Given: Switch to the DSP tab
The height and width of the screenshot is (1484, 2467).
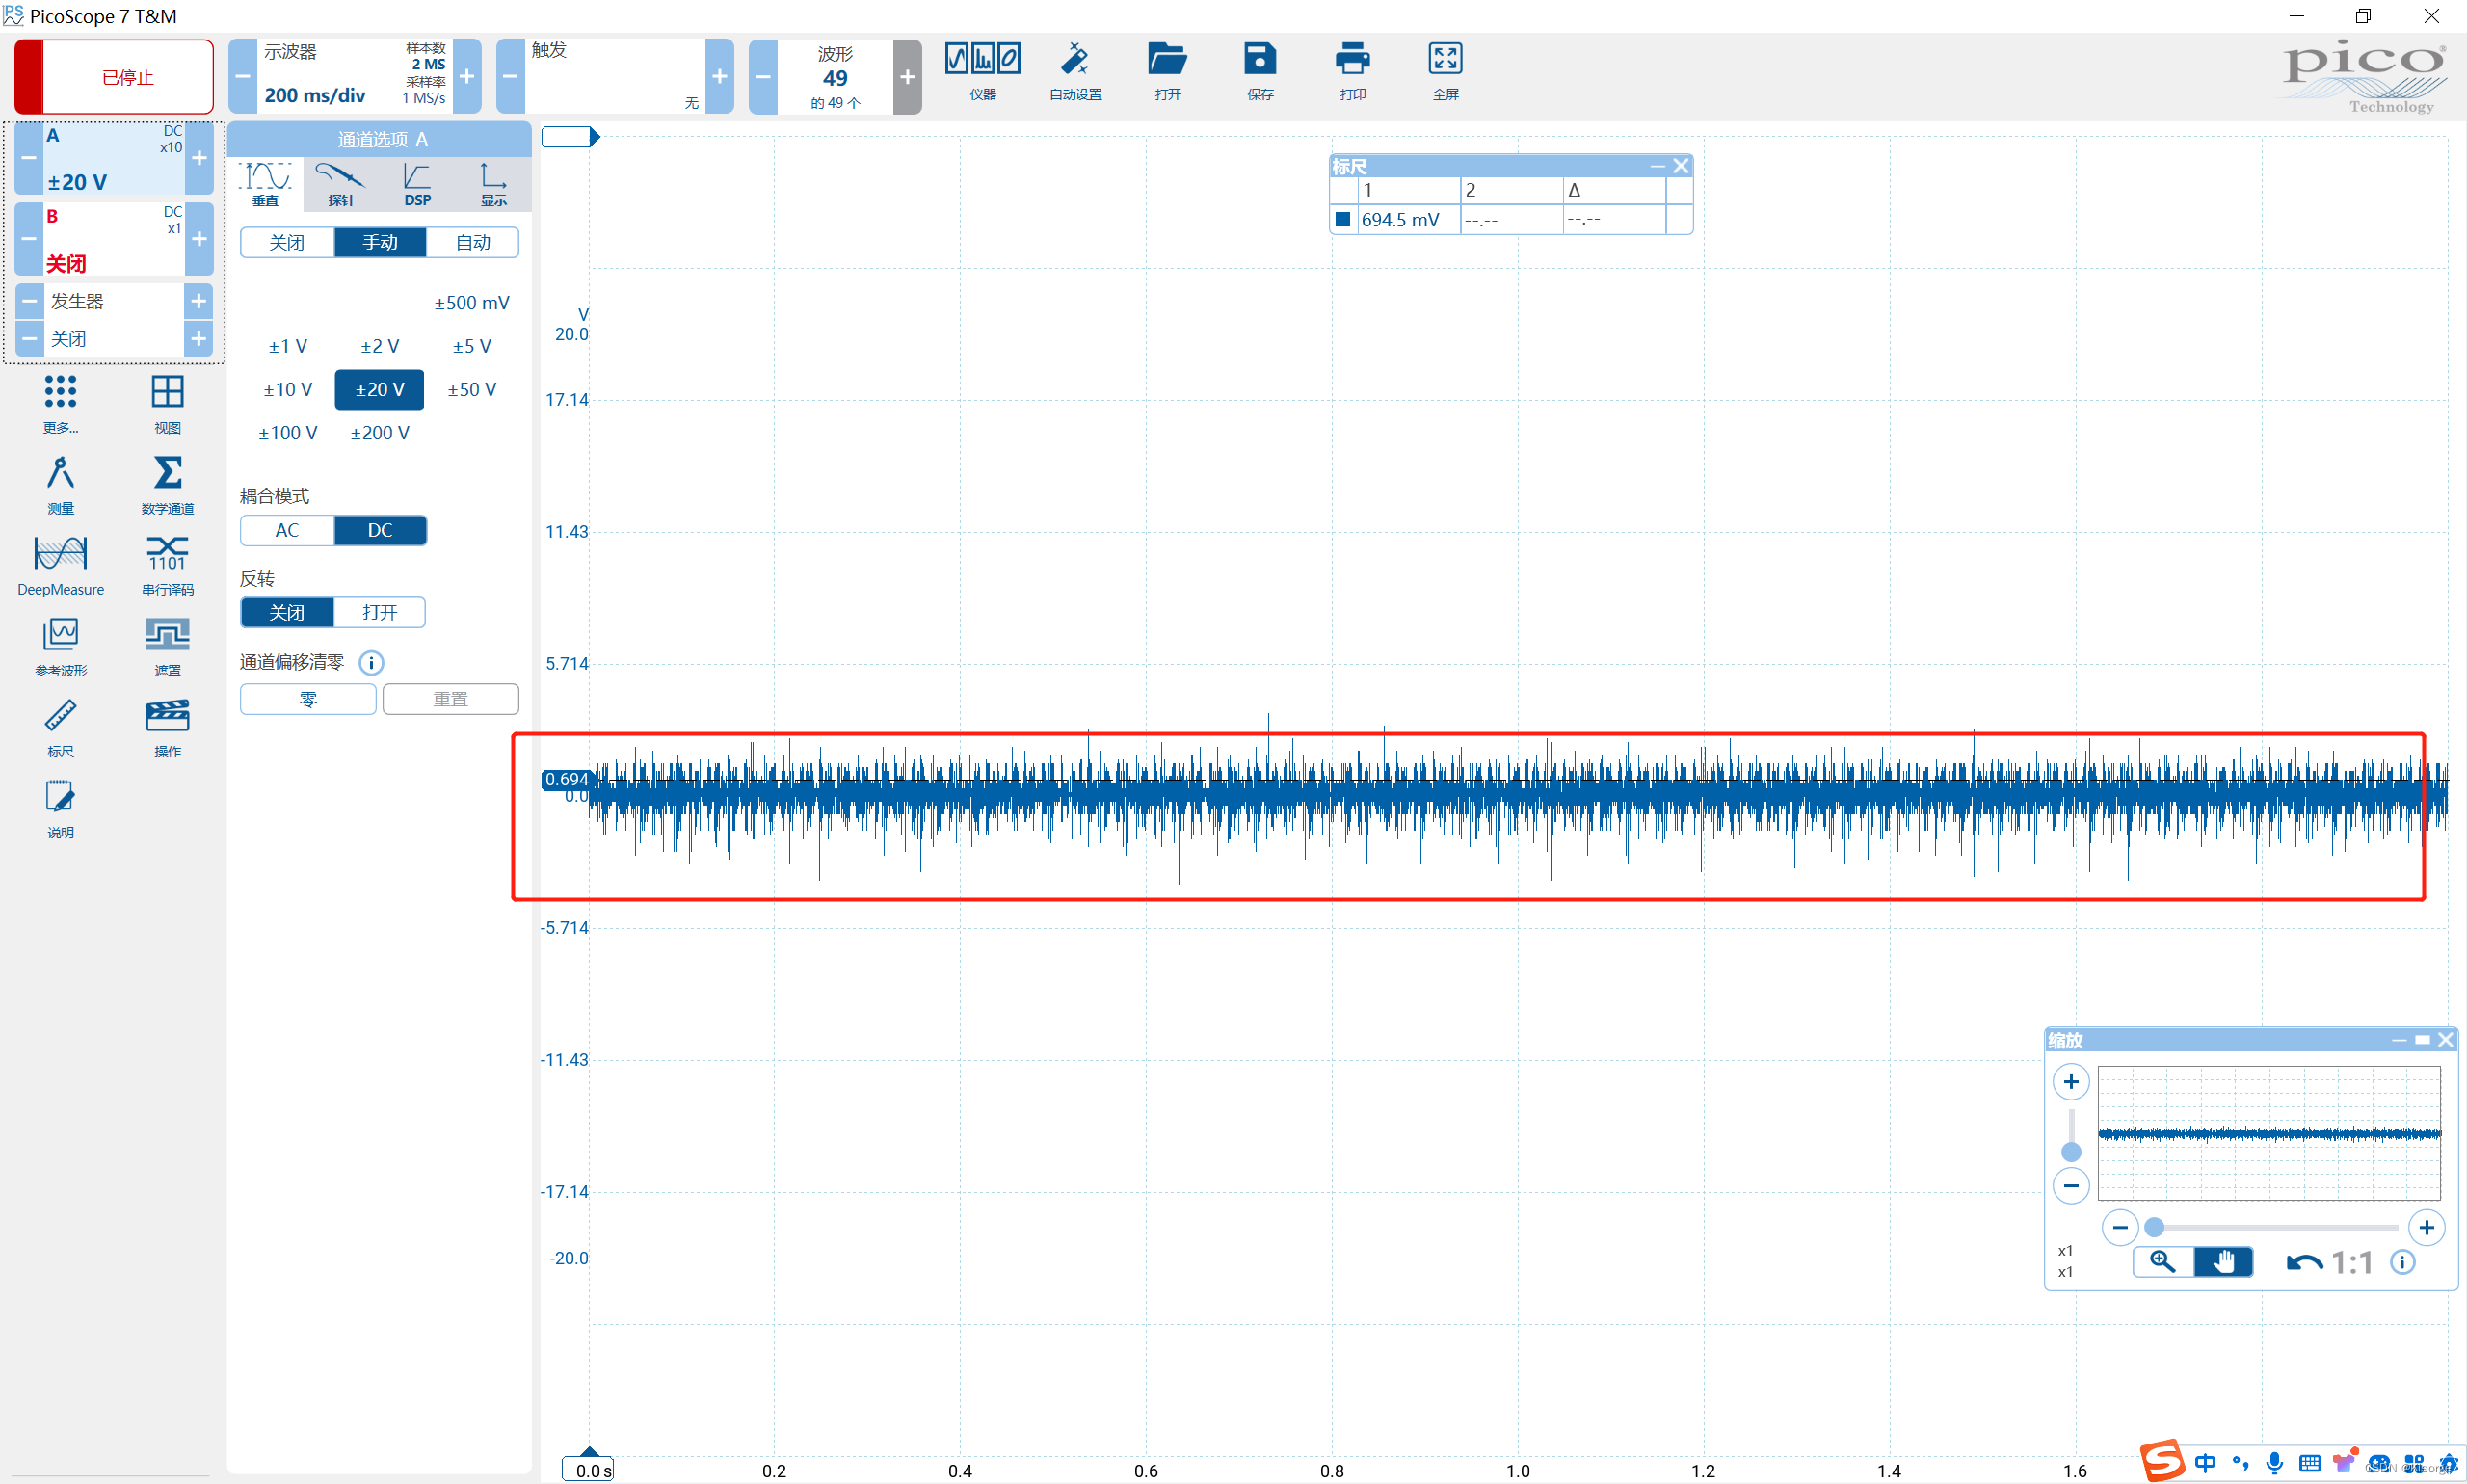Looking at the screenshot, I should coord(417,184).
